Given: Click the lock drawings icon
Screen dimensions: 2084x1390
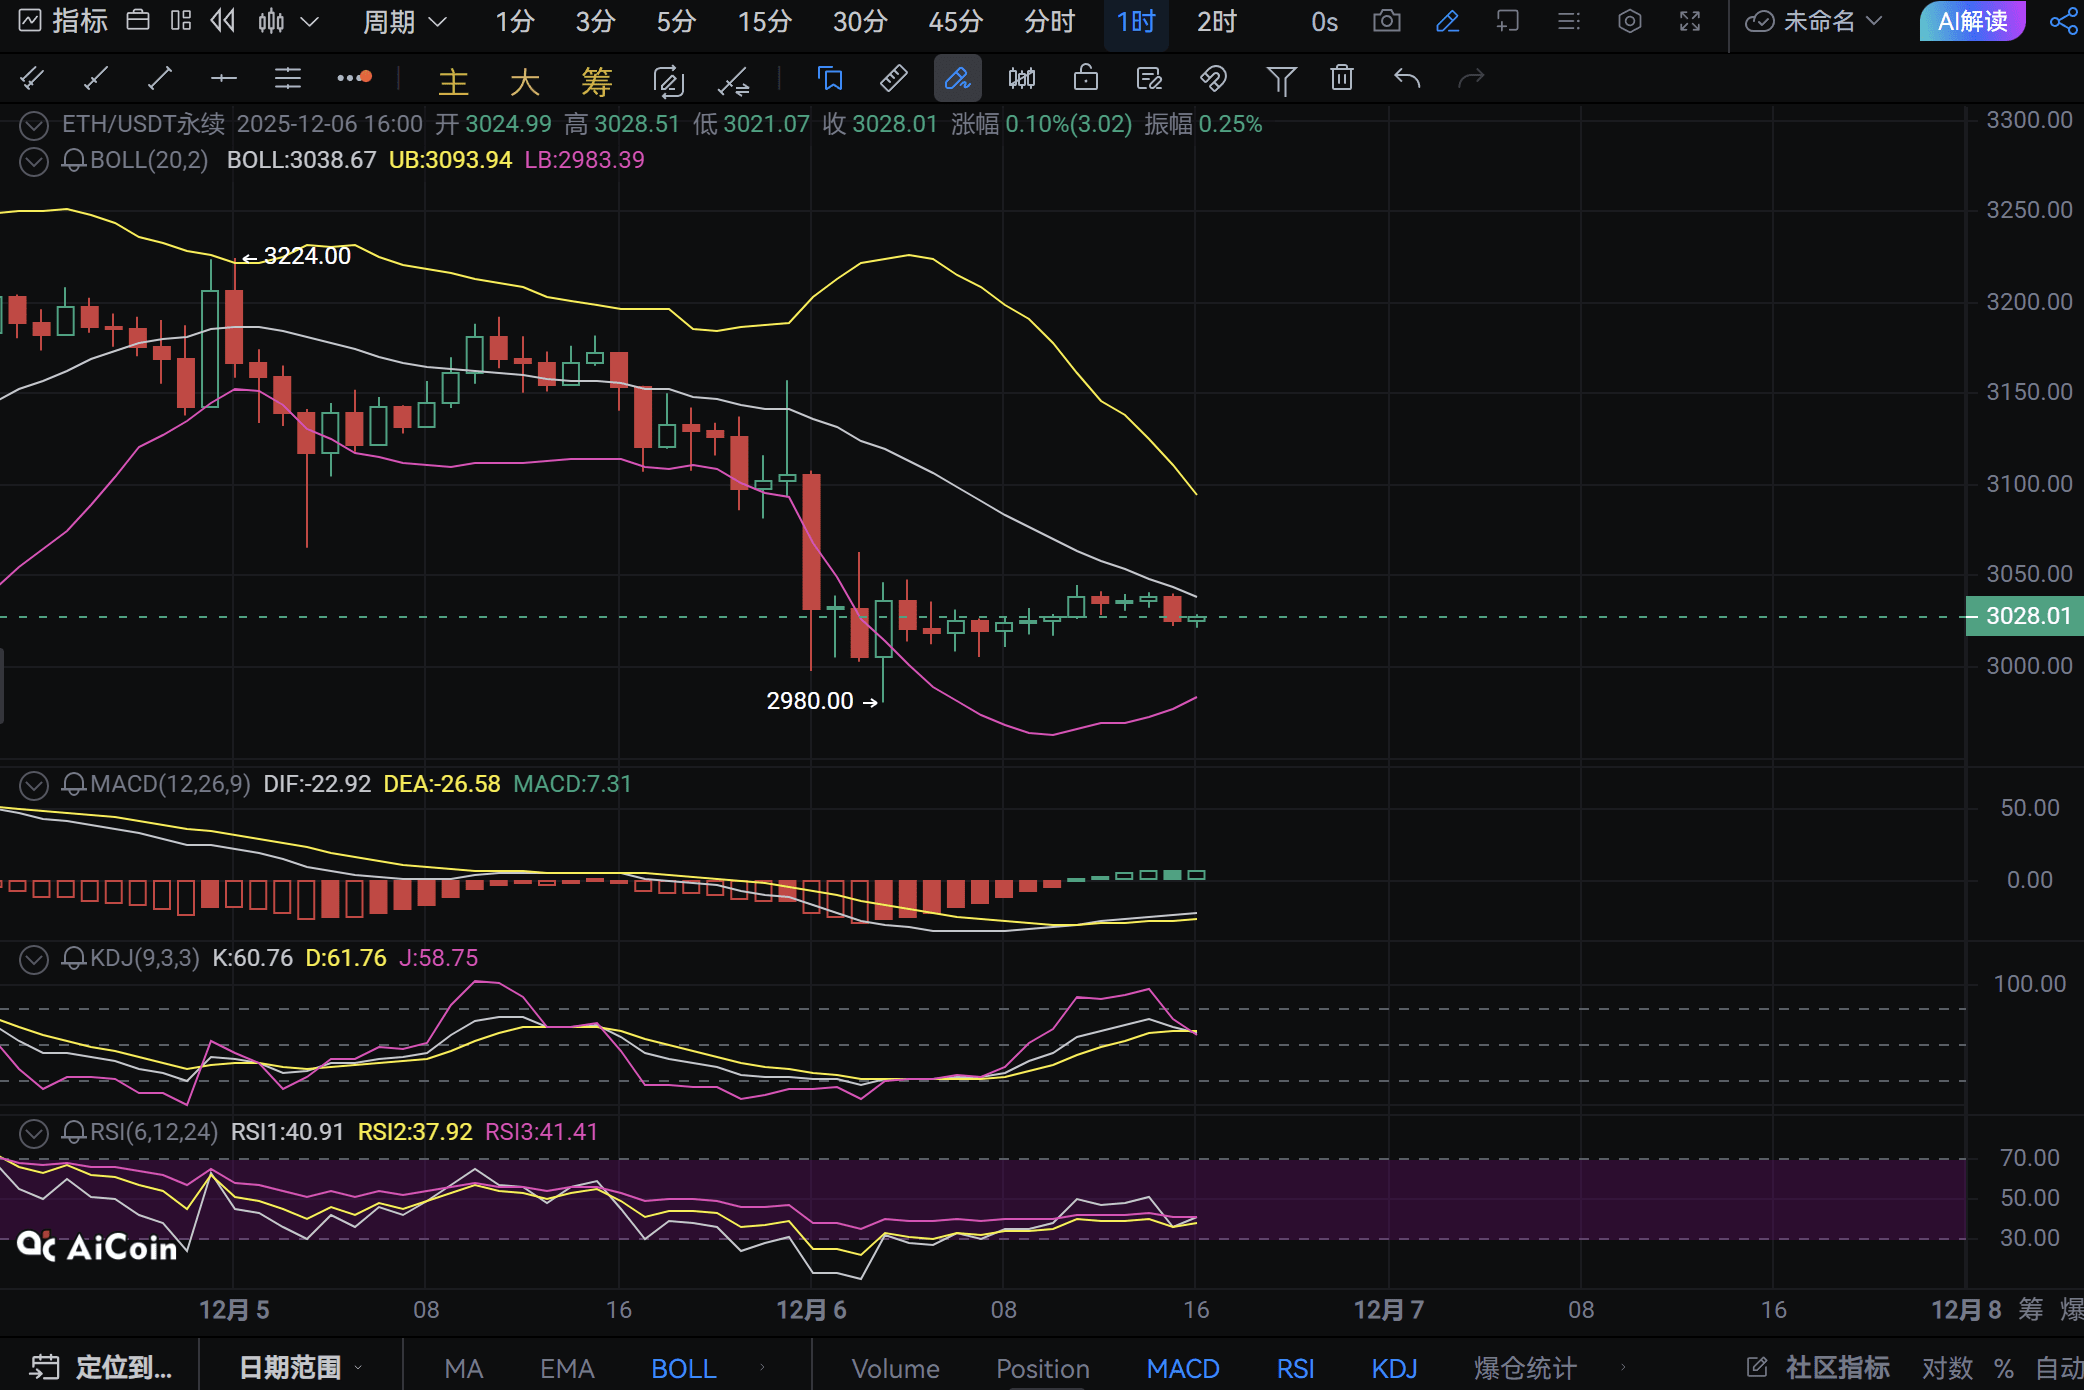Looking at the screenshot, I should coord(1085,78).
